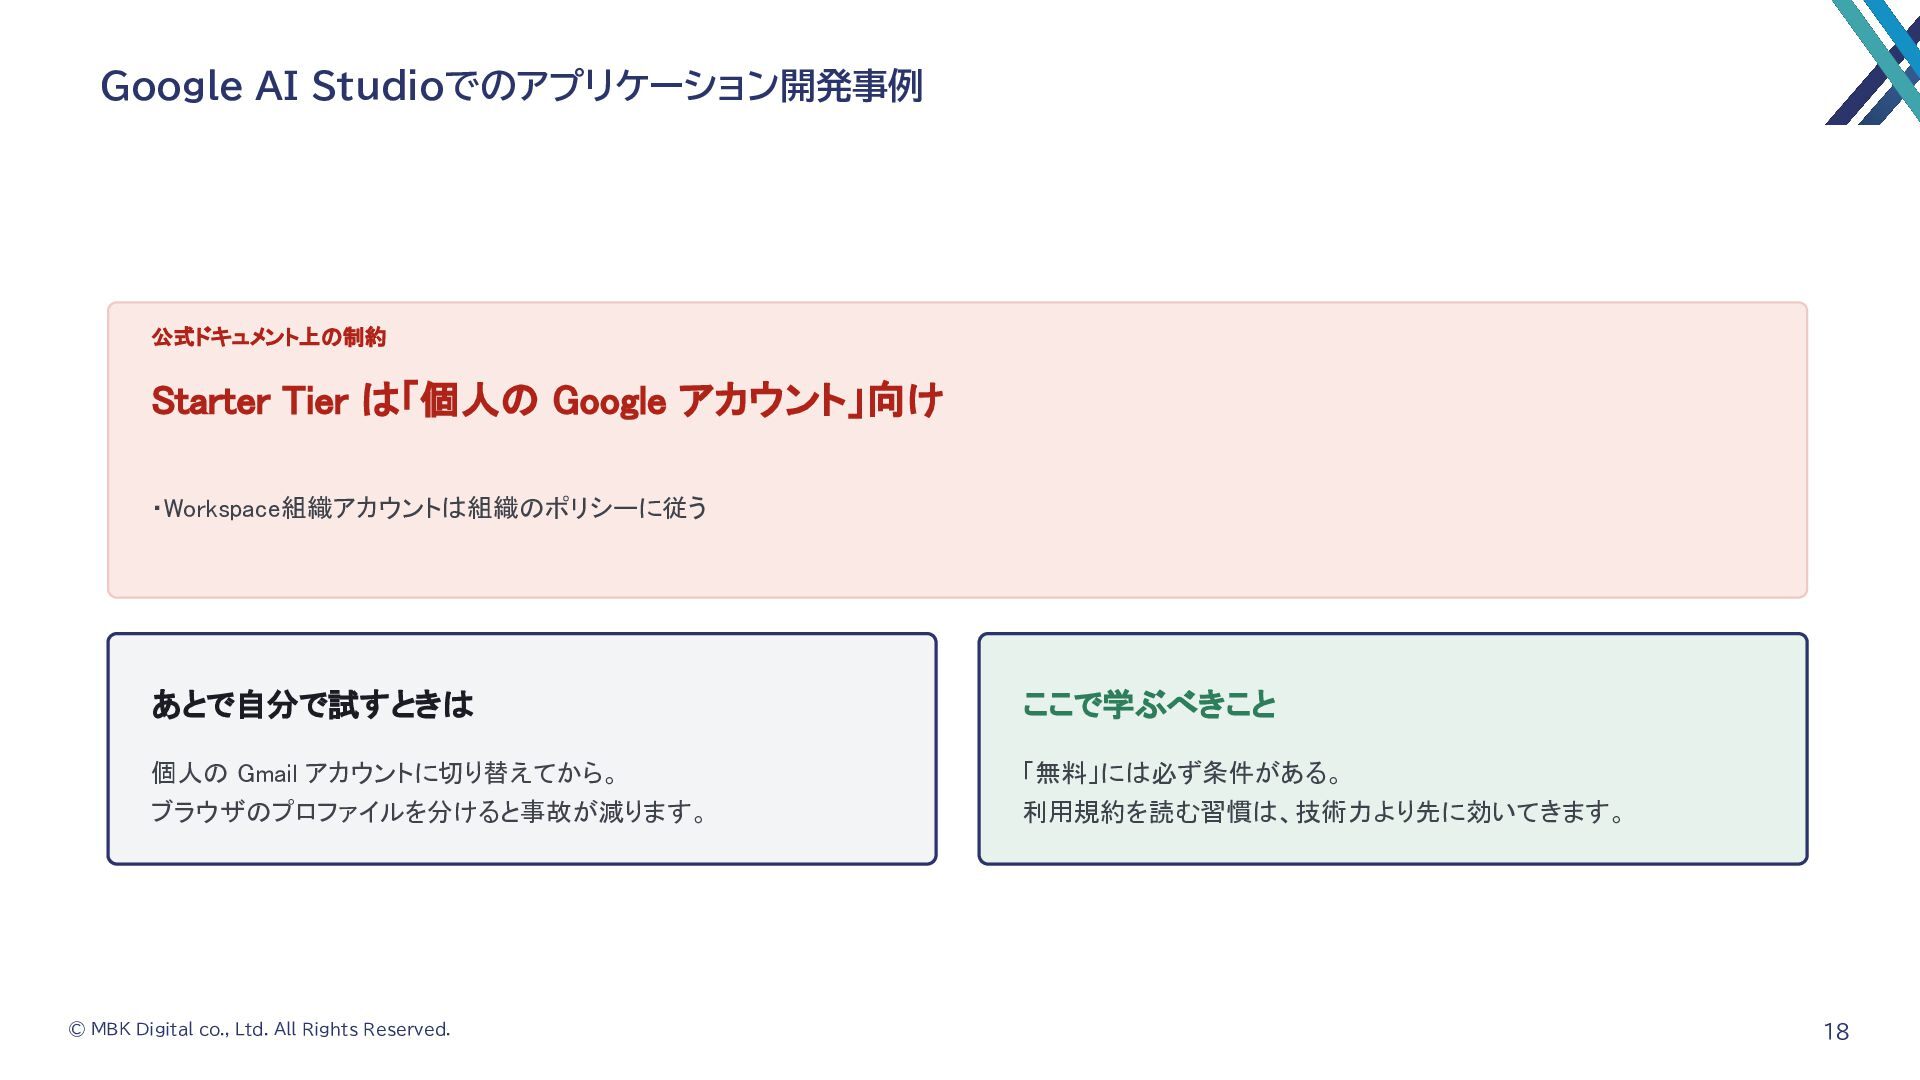Click the striped logo in the corner
Image resolution: width=1920 pixels, height=1080 pixels.
1872,62
